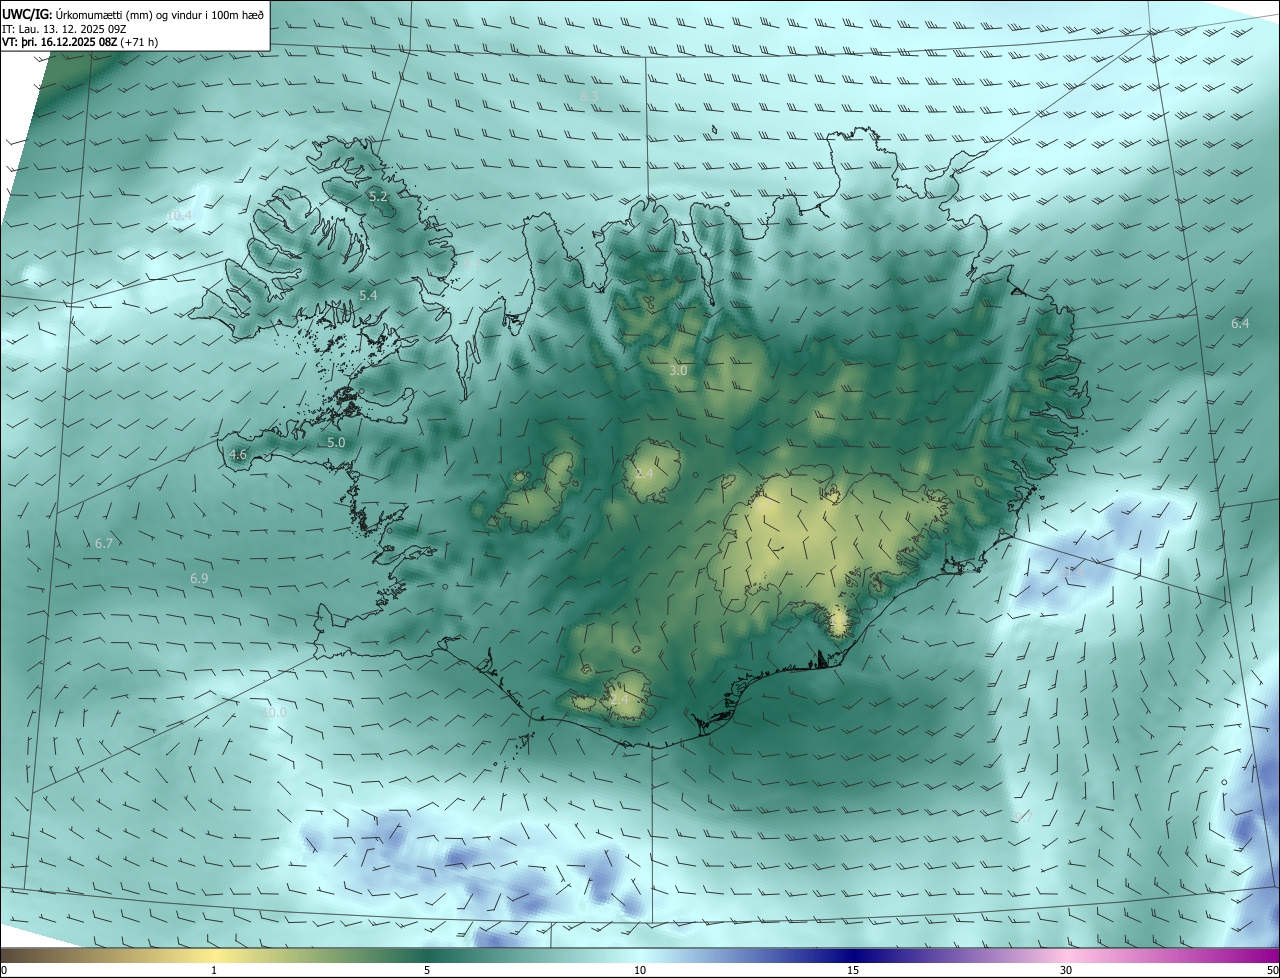Viewport: 1280px width, 978px height.
Task: Click the 5.0 value label on the map
Action: pos(336,442)
